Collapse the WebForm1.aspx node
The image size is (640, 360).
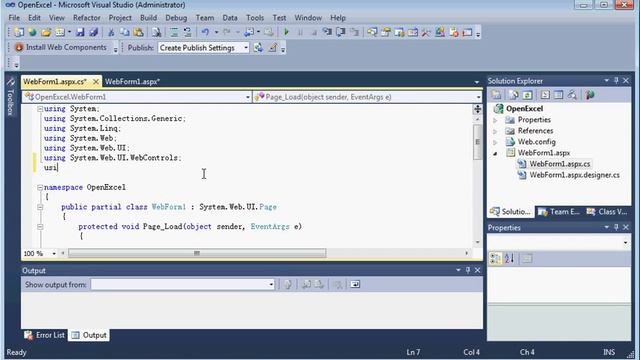click(495, 153)
